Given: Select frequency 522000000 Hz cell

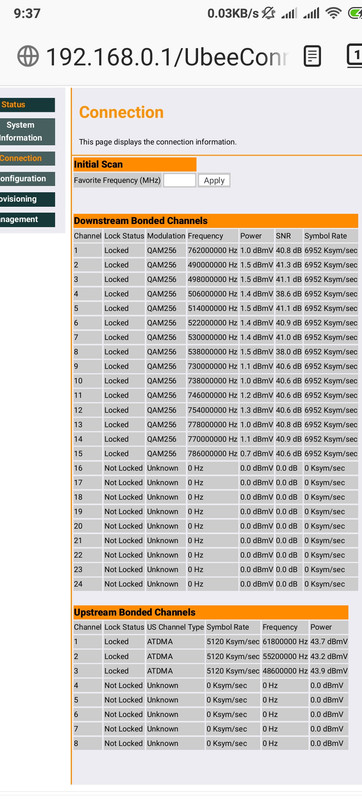Looking at the screenshot, I should click(212, 323).
